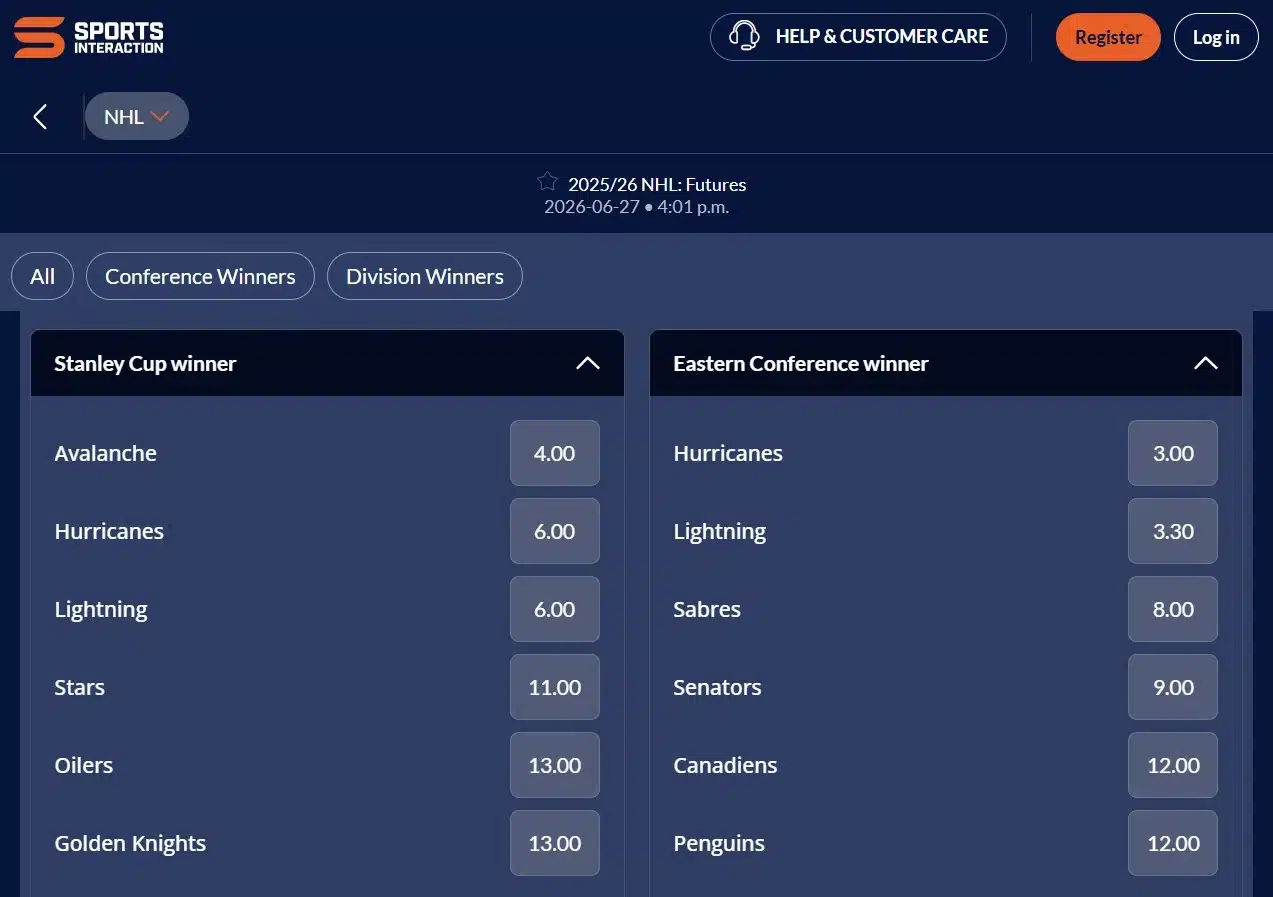Click the headset icon for customer care
The width and height of the screenshot is (1273, 897).
click(x=744, y=36)
